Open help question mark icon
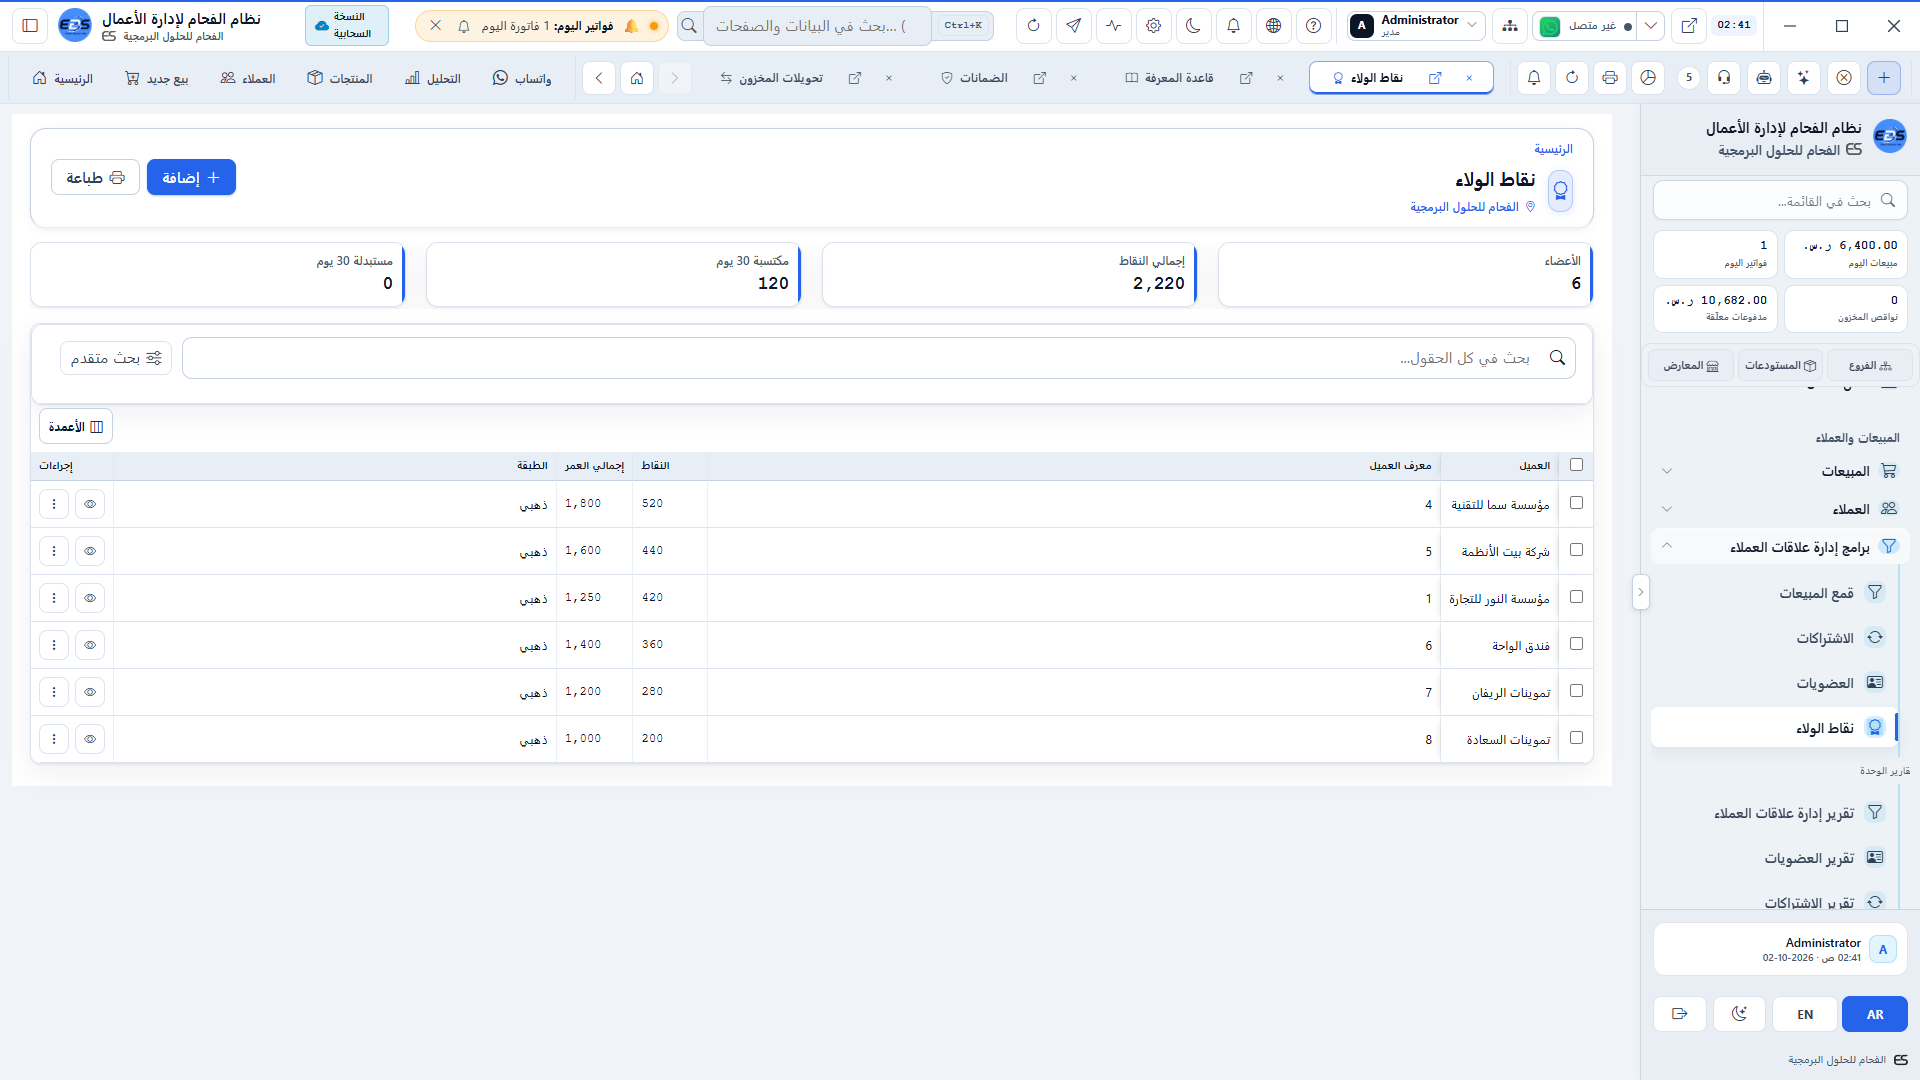Image resolution: width=1920 pixels, height=1080 pixels. (x=1313, y=26)
